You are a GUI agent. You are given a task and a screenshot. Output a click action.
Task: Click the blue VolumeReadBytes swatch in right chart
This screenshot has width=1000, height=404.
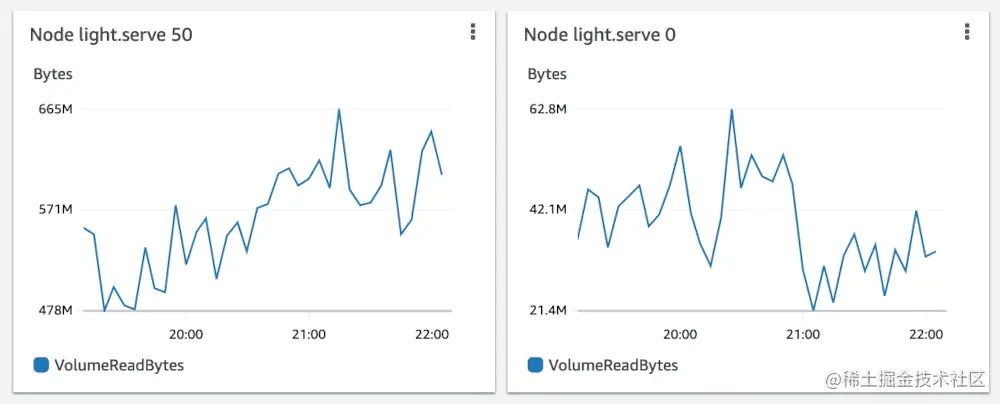535,365
